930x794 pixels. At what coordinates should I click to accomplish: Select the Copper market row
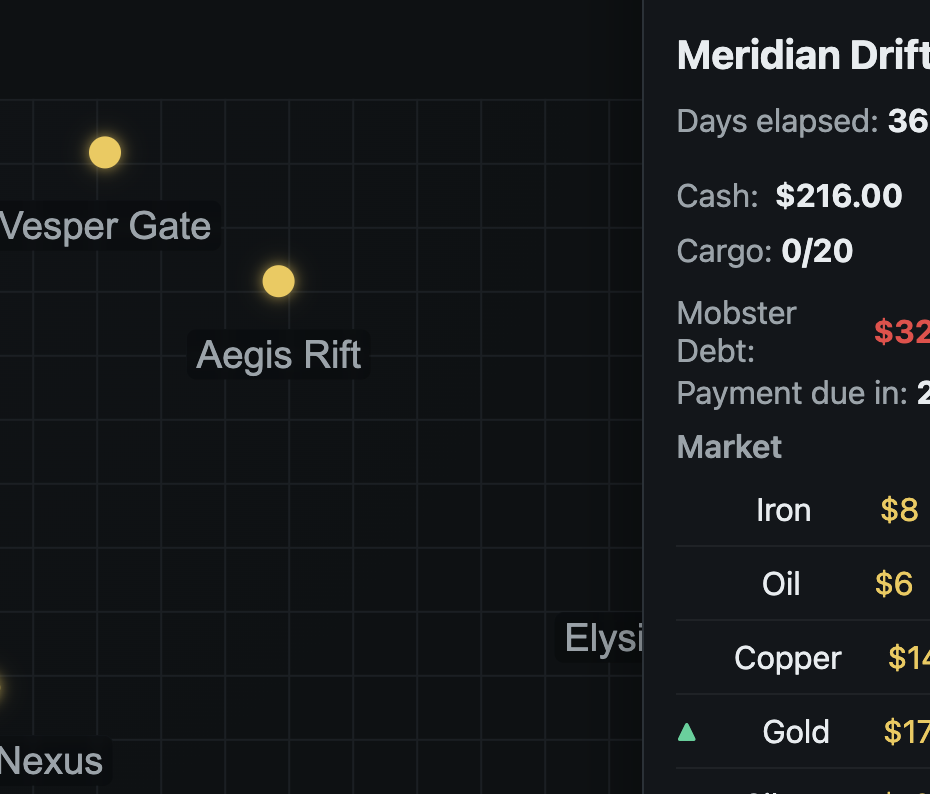pos(803,658)
